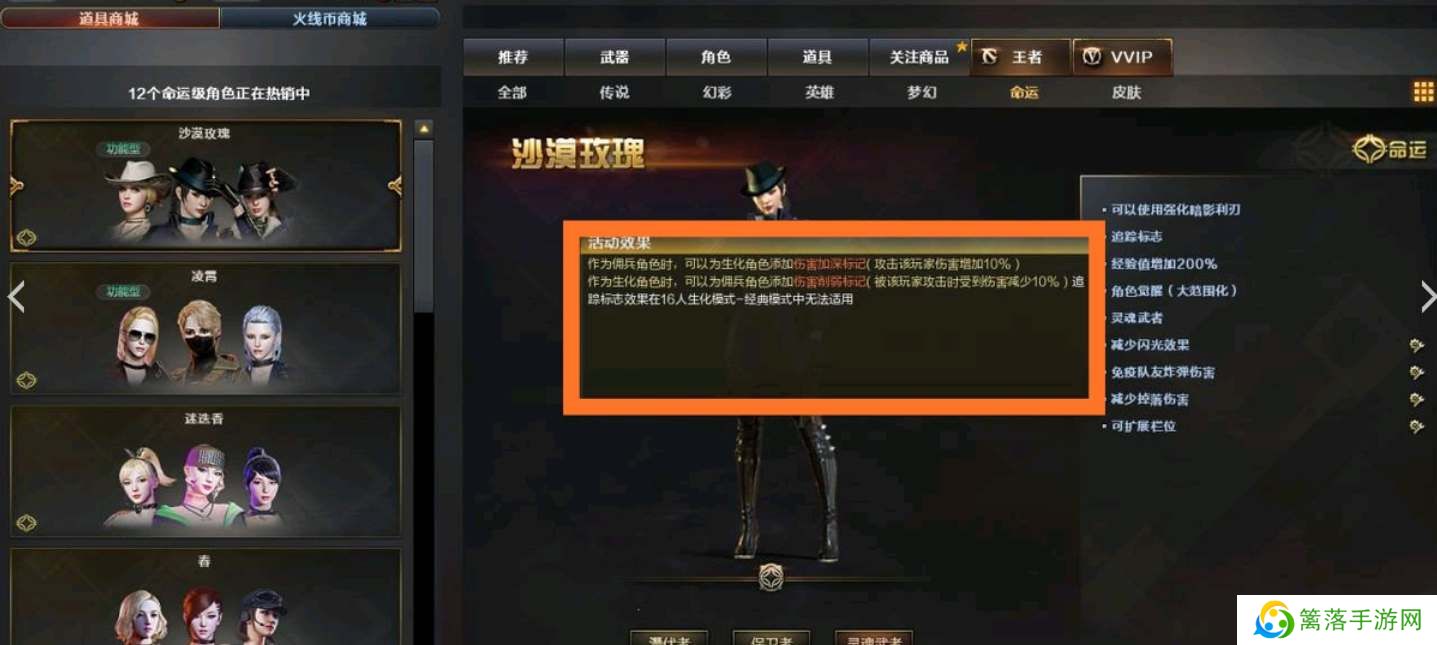This screenshot has height=645, width=1437.
Task: Select the 沙漠玫瑰 character card
Action: point(205,186)
